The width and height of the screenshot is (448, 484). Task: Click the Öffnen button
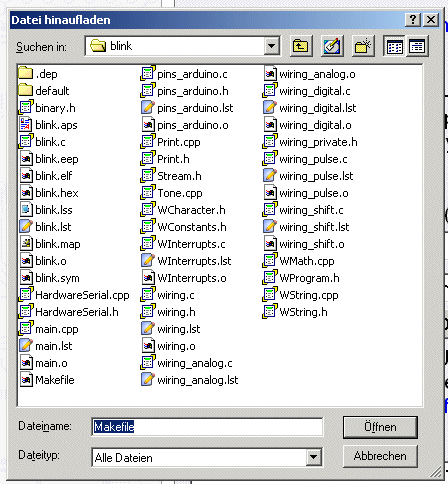[380, 427]
